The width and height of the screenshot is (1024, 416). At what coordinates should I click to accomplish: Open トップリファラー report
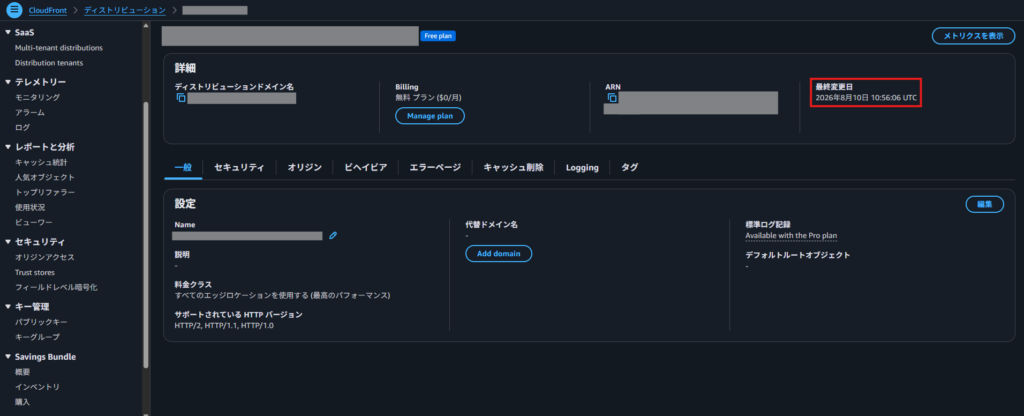point(44,192)
